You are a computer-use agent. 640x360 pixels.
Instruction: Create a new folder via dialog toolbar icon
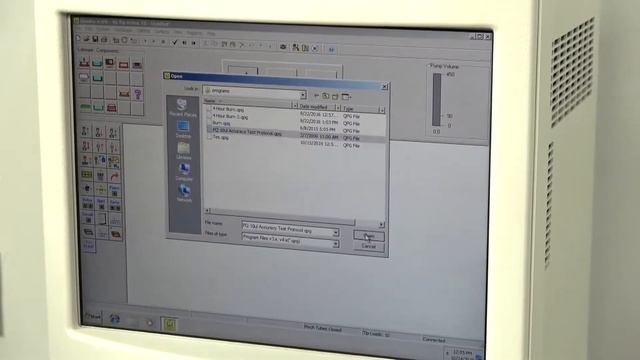pos(336,96)
